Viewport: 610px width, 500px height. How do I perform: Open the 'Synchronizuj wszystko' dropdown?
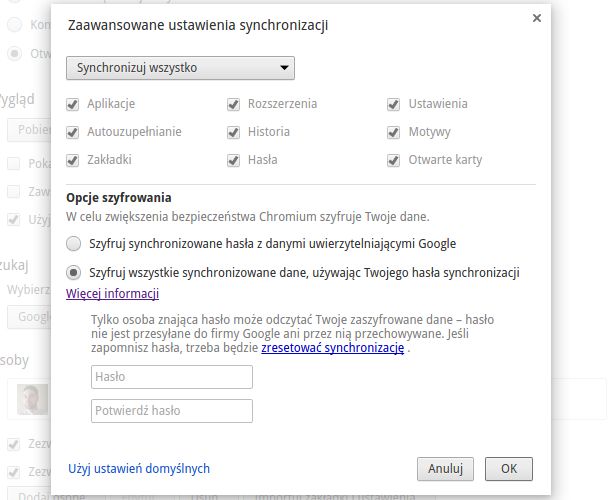[180, 68]
